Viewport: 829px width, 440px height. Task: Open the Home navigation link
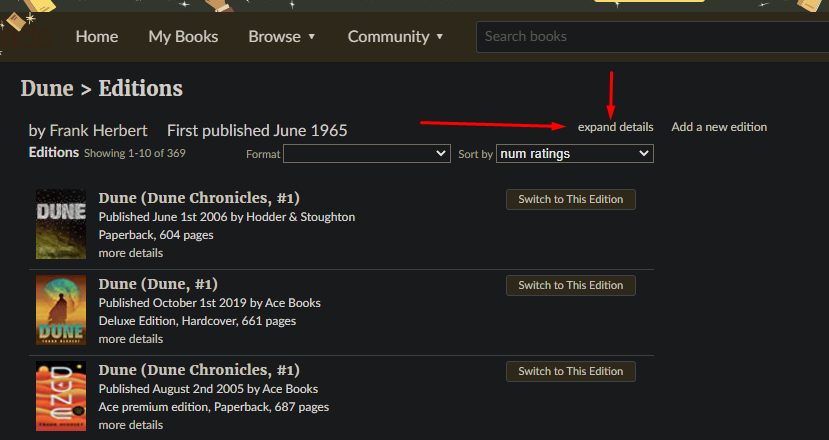point(96,36)
